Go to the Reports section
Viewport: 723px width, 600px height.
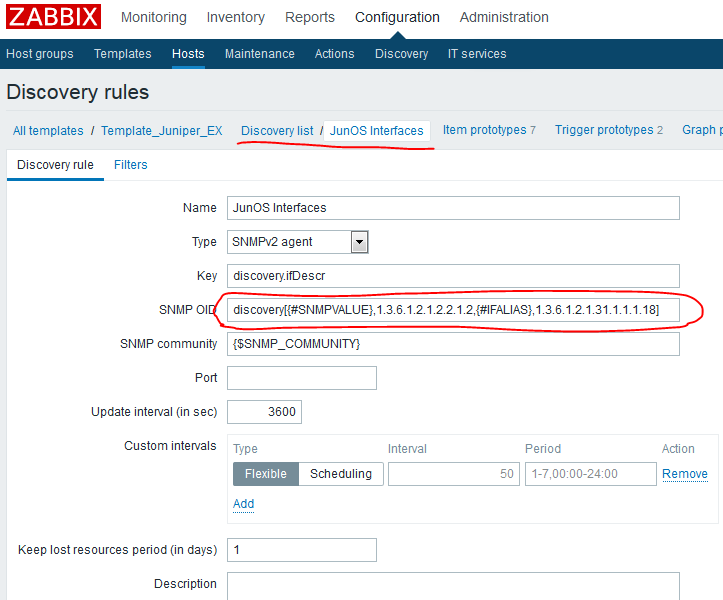click(x=310, y=17)
